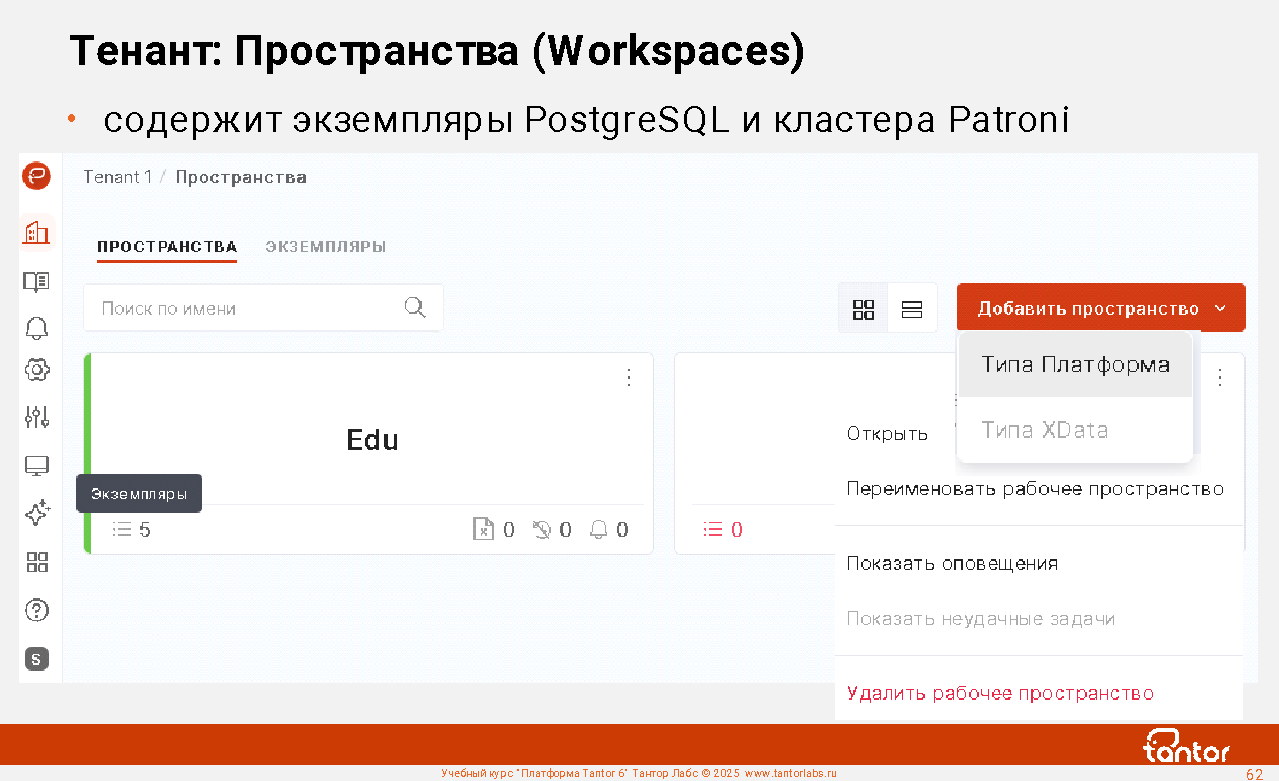1279x781 pixels.
Task: Choose Удалить рабочее пространство menu item
Action: coord(1000,693)
